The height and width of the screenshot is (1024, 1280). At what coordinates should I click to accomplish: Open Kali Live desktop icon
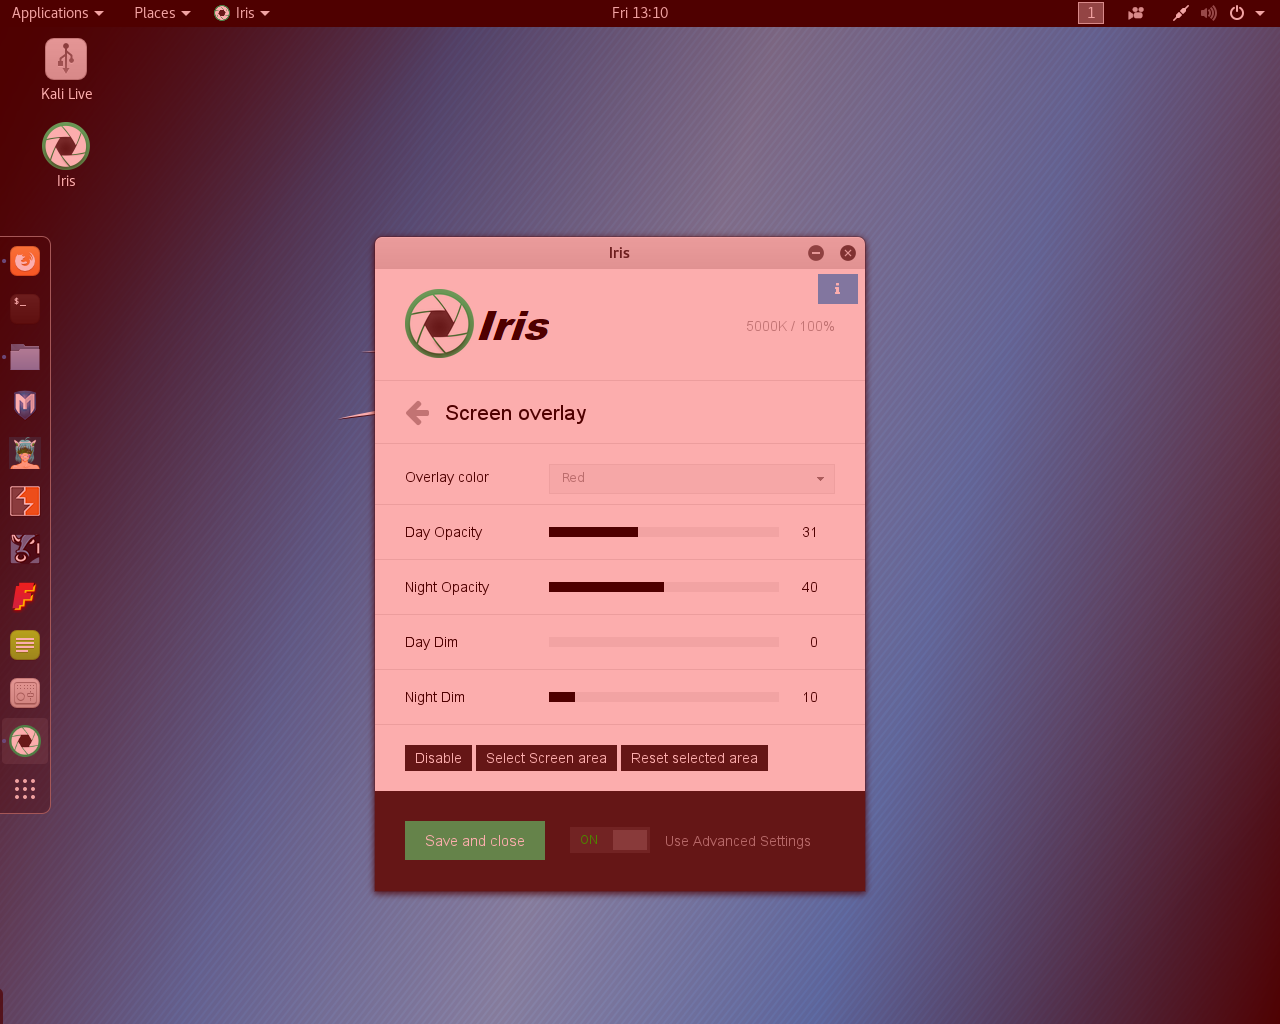[66, 70]
